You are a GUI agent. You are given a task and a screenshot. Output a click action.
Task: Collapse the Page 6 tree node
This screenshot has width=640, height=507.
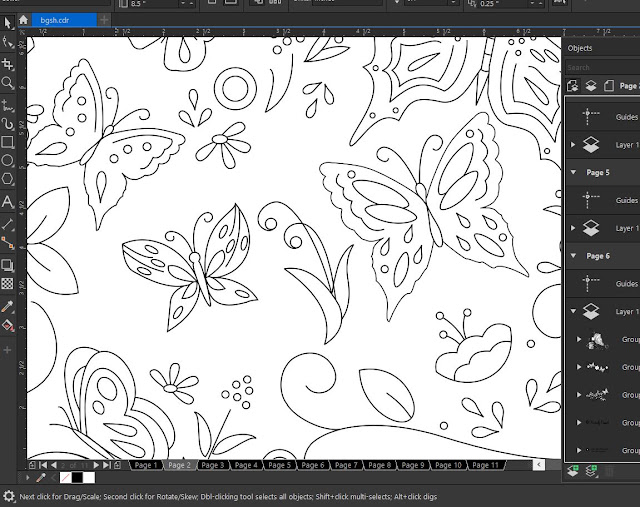pos(573,256)
